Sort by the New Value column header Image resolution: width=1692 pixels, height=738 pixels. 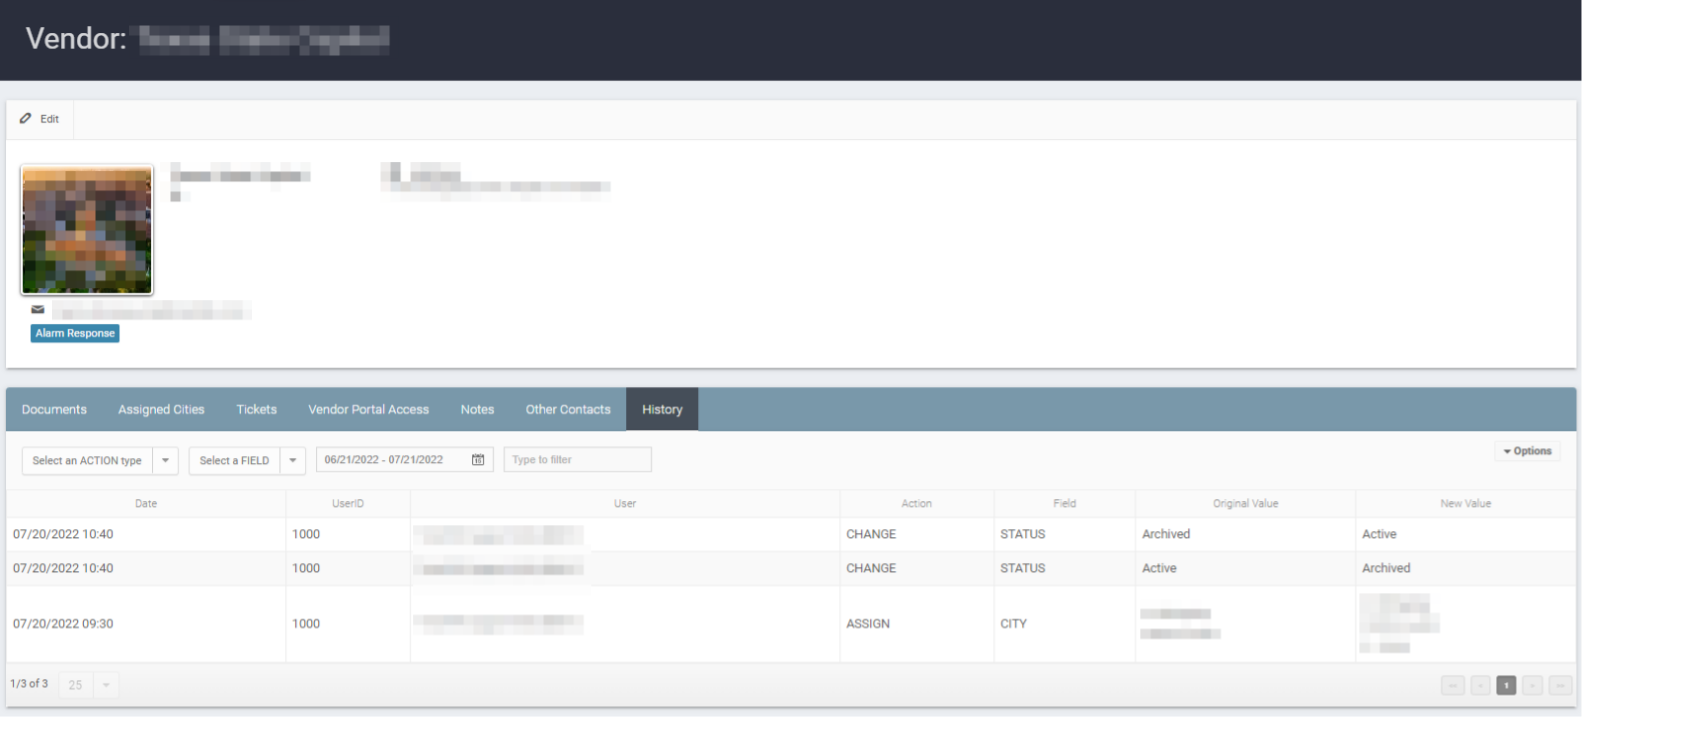coord(1466,504)
